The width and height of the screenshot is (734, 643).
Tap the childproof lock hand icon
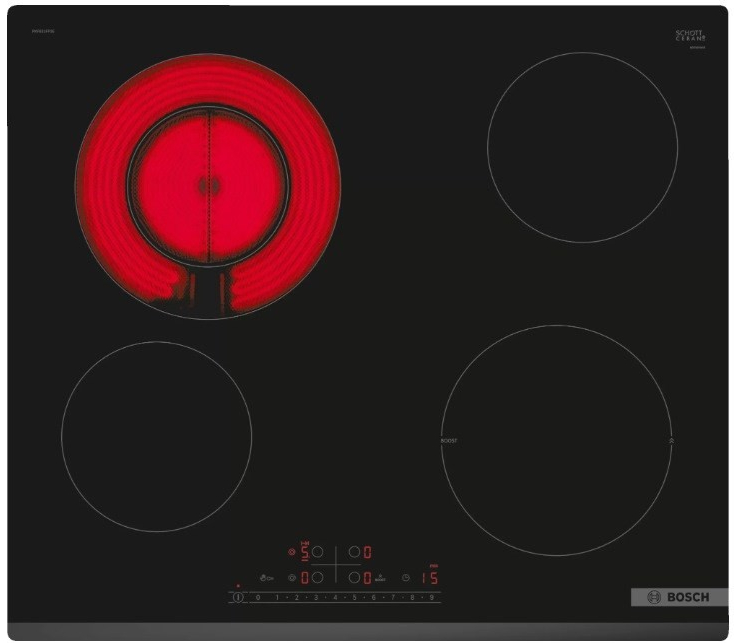tap(266, 578)
